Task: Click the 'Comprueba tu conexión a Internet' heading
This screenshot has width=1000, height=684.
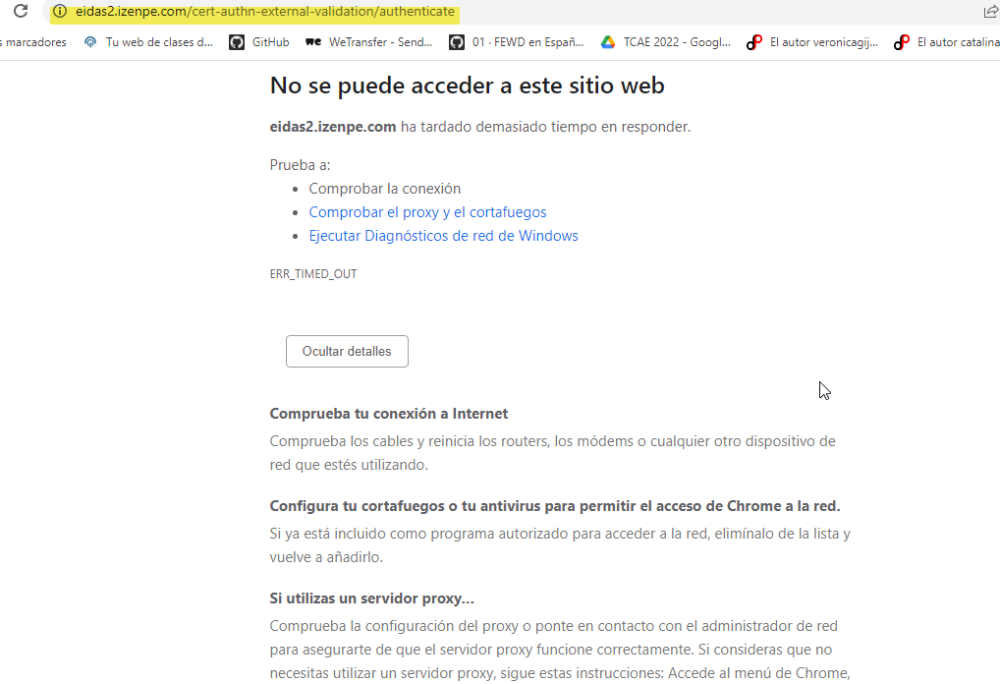Action: pyautogui.click(x=388, y=413)
